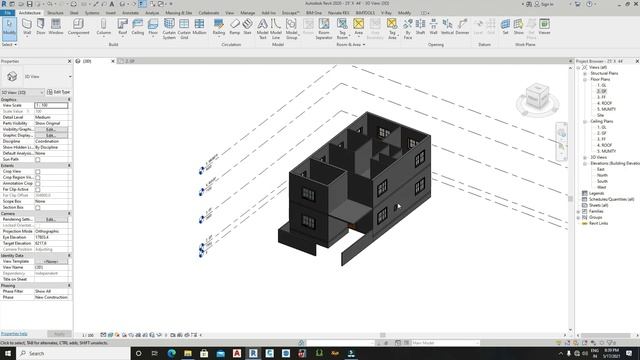Switch to the Massing & Site tab
The image size is (640, 360).
click(178, 13)
